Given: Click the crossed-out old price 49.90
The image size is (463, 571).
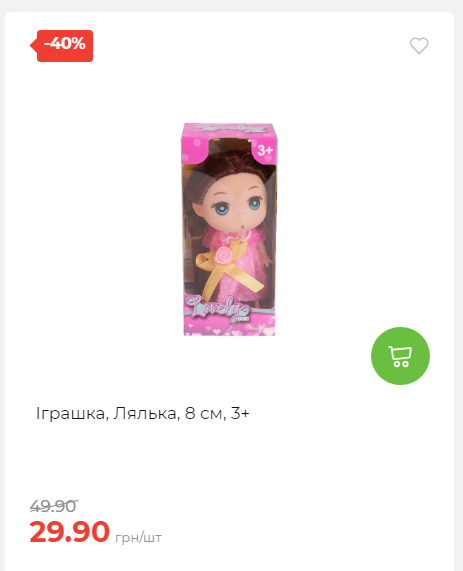Looking at the screenshot, I should tap(54, 506).
